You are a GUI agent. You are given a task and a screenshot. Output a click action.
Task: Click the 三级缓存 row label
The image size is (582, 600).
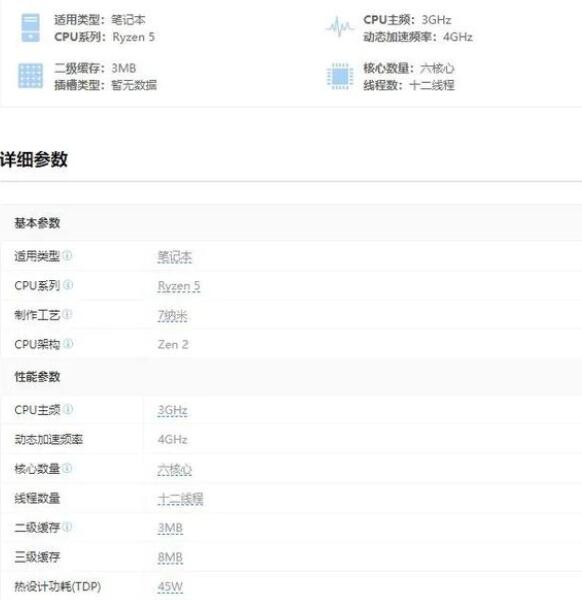(x=37, y=557)
